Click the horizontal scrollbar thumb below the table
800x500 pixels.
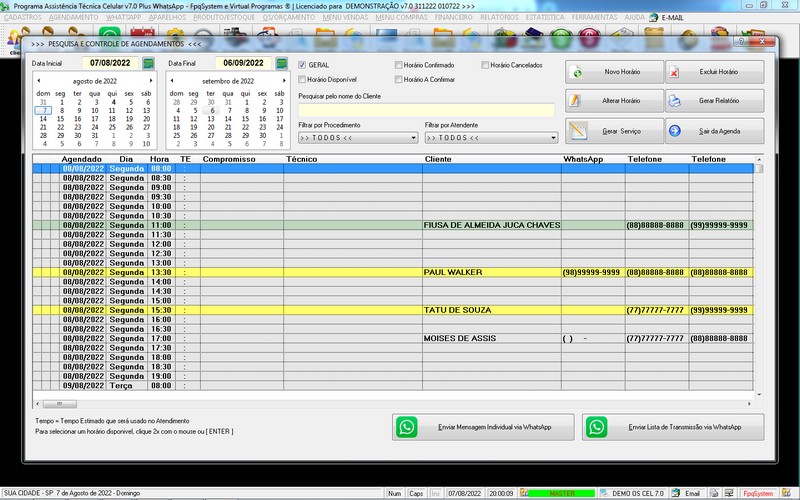pos(60,404)
